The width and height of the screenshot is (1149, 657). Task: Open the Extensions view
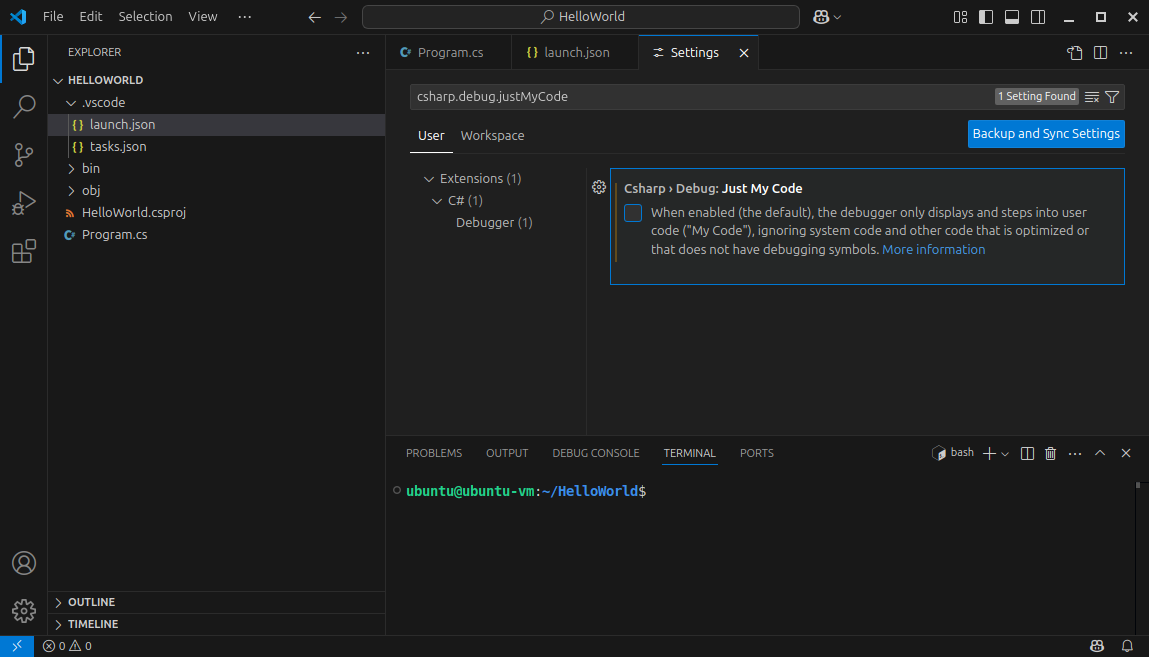(23, 251)
